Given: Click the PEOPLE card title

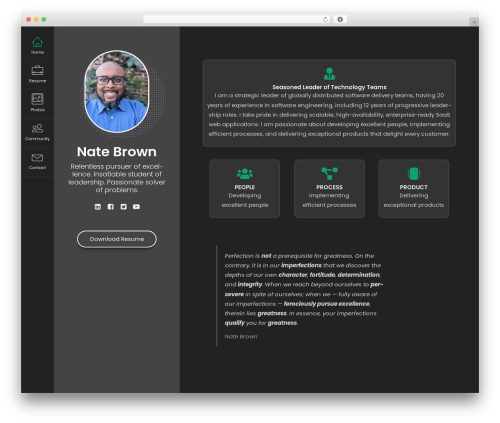Looking at the screenshot, I should tap(245, 187).
